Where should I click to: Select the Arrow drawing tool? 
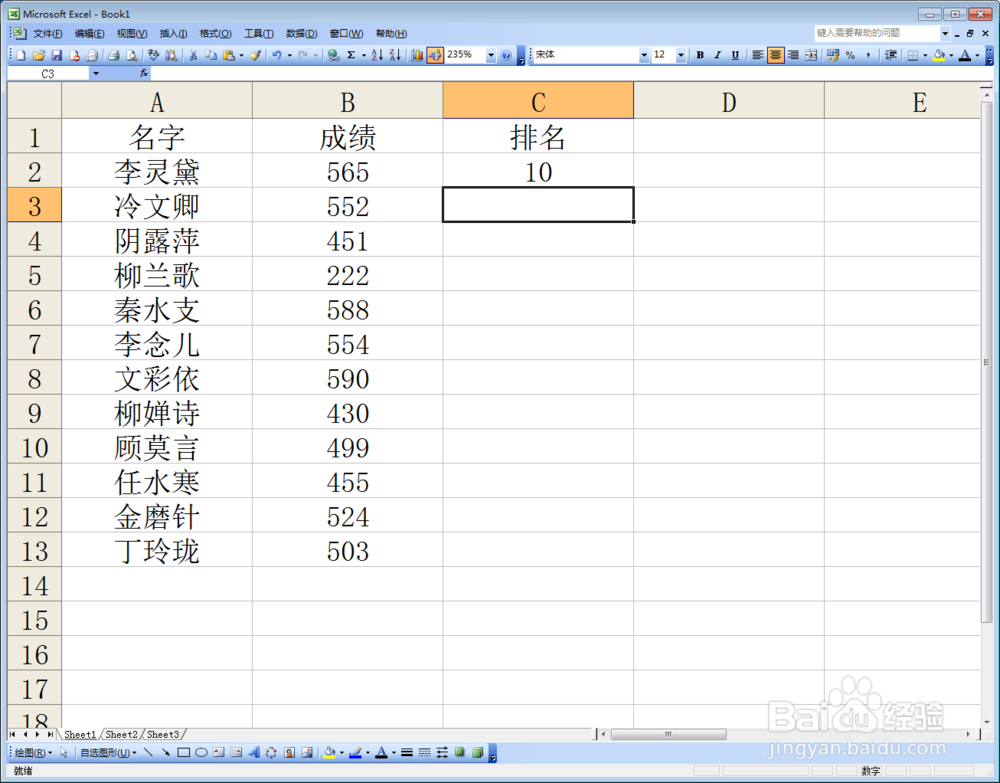tap(166, 752)
